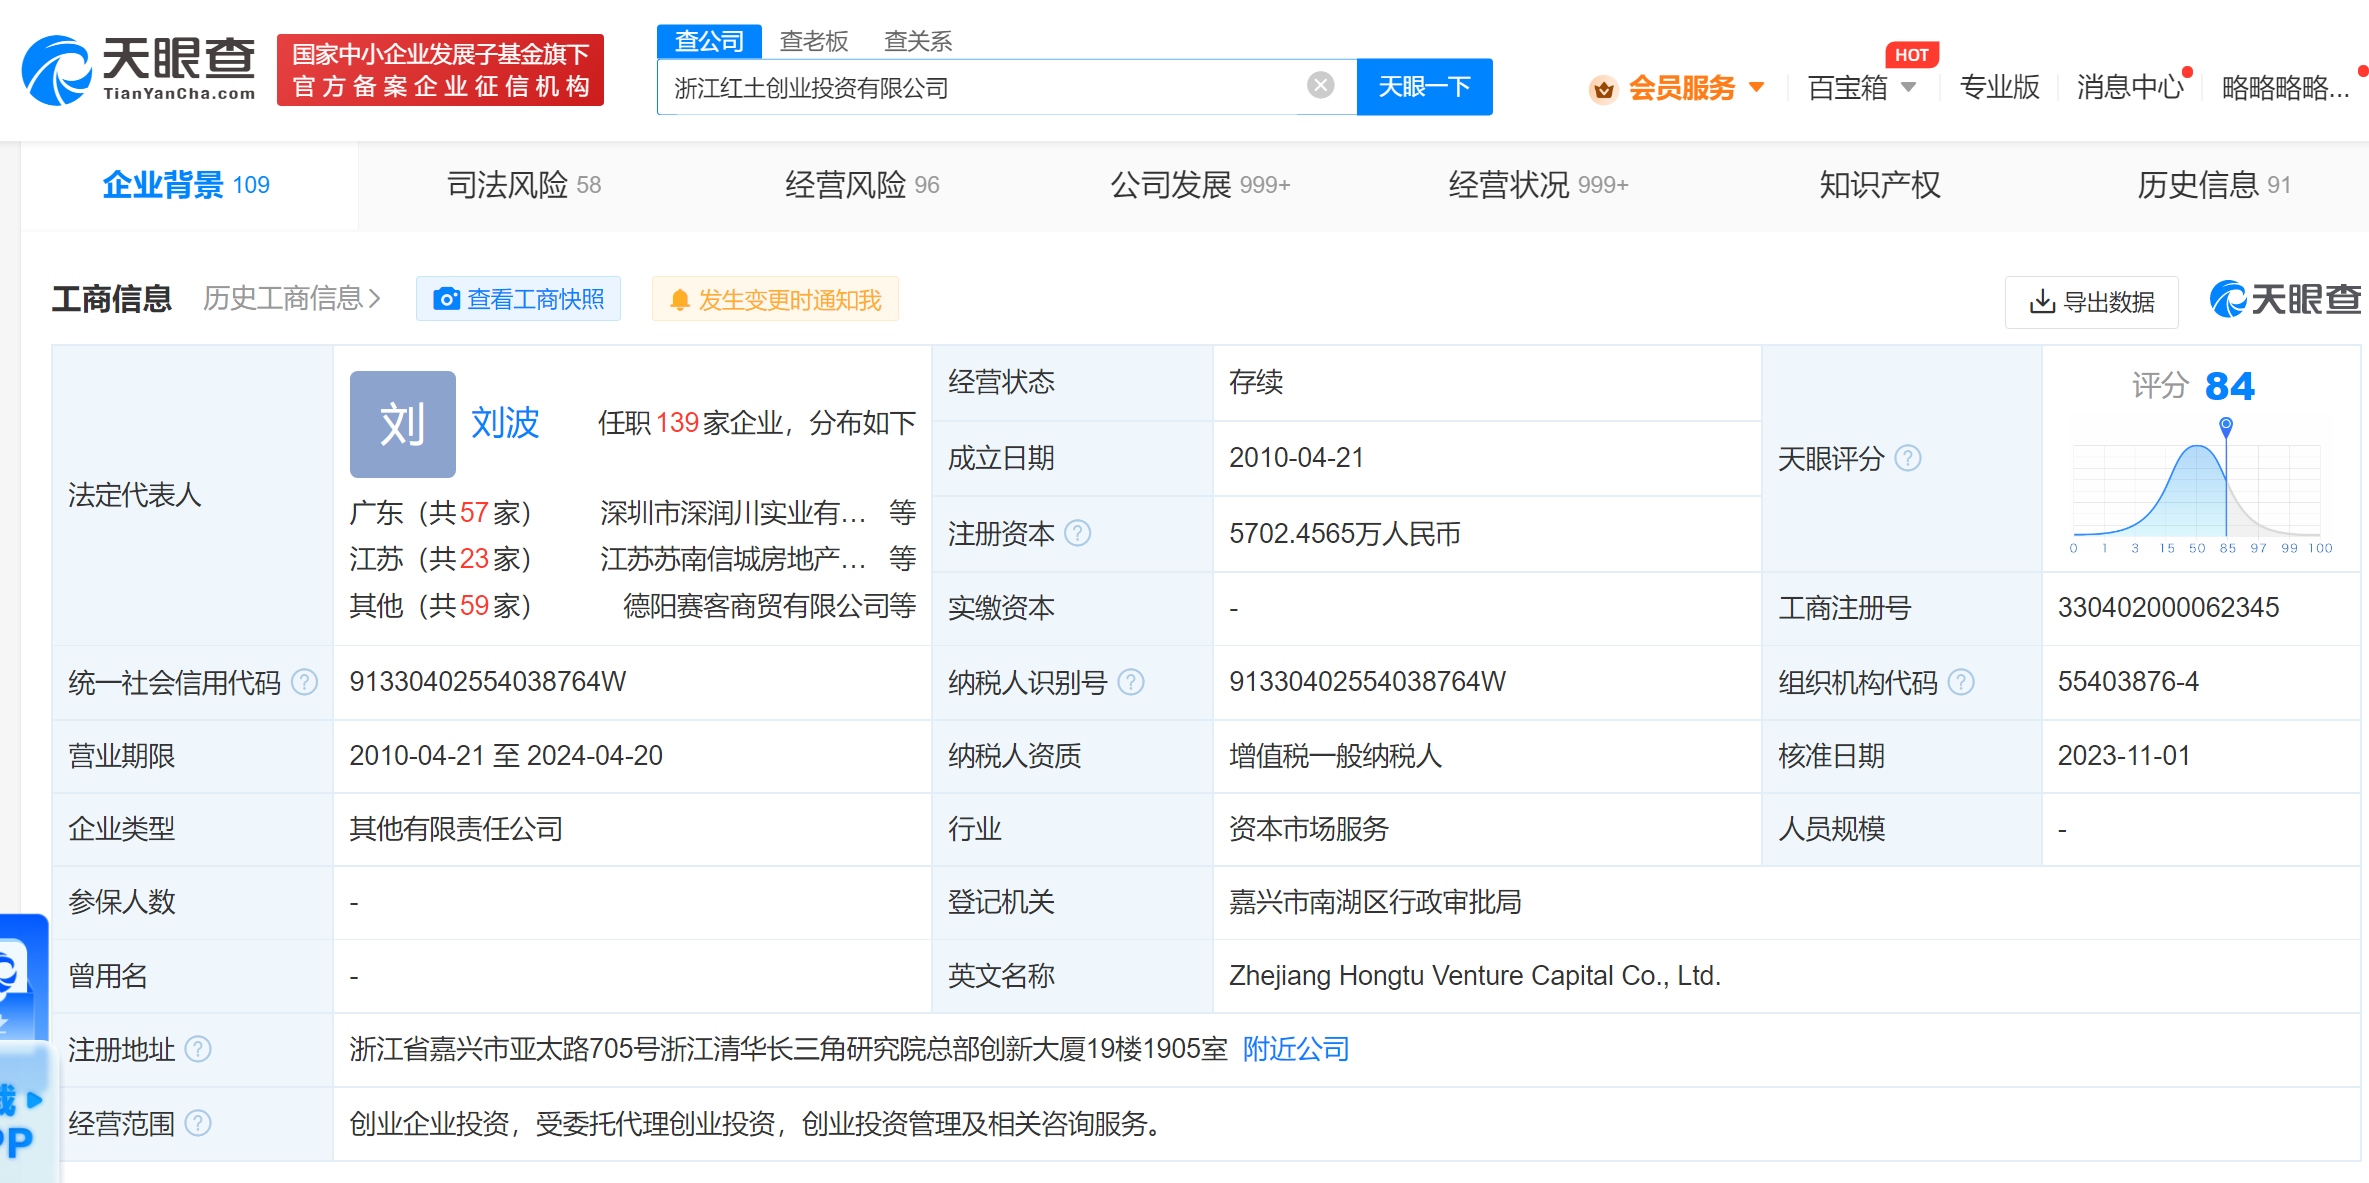Expand the 百宝箱 dropdown menu

(x=1909, y=88)
